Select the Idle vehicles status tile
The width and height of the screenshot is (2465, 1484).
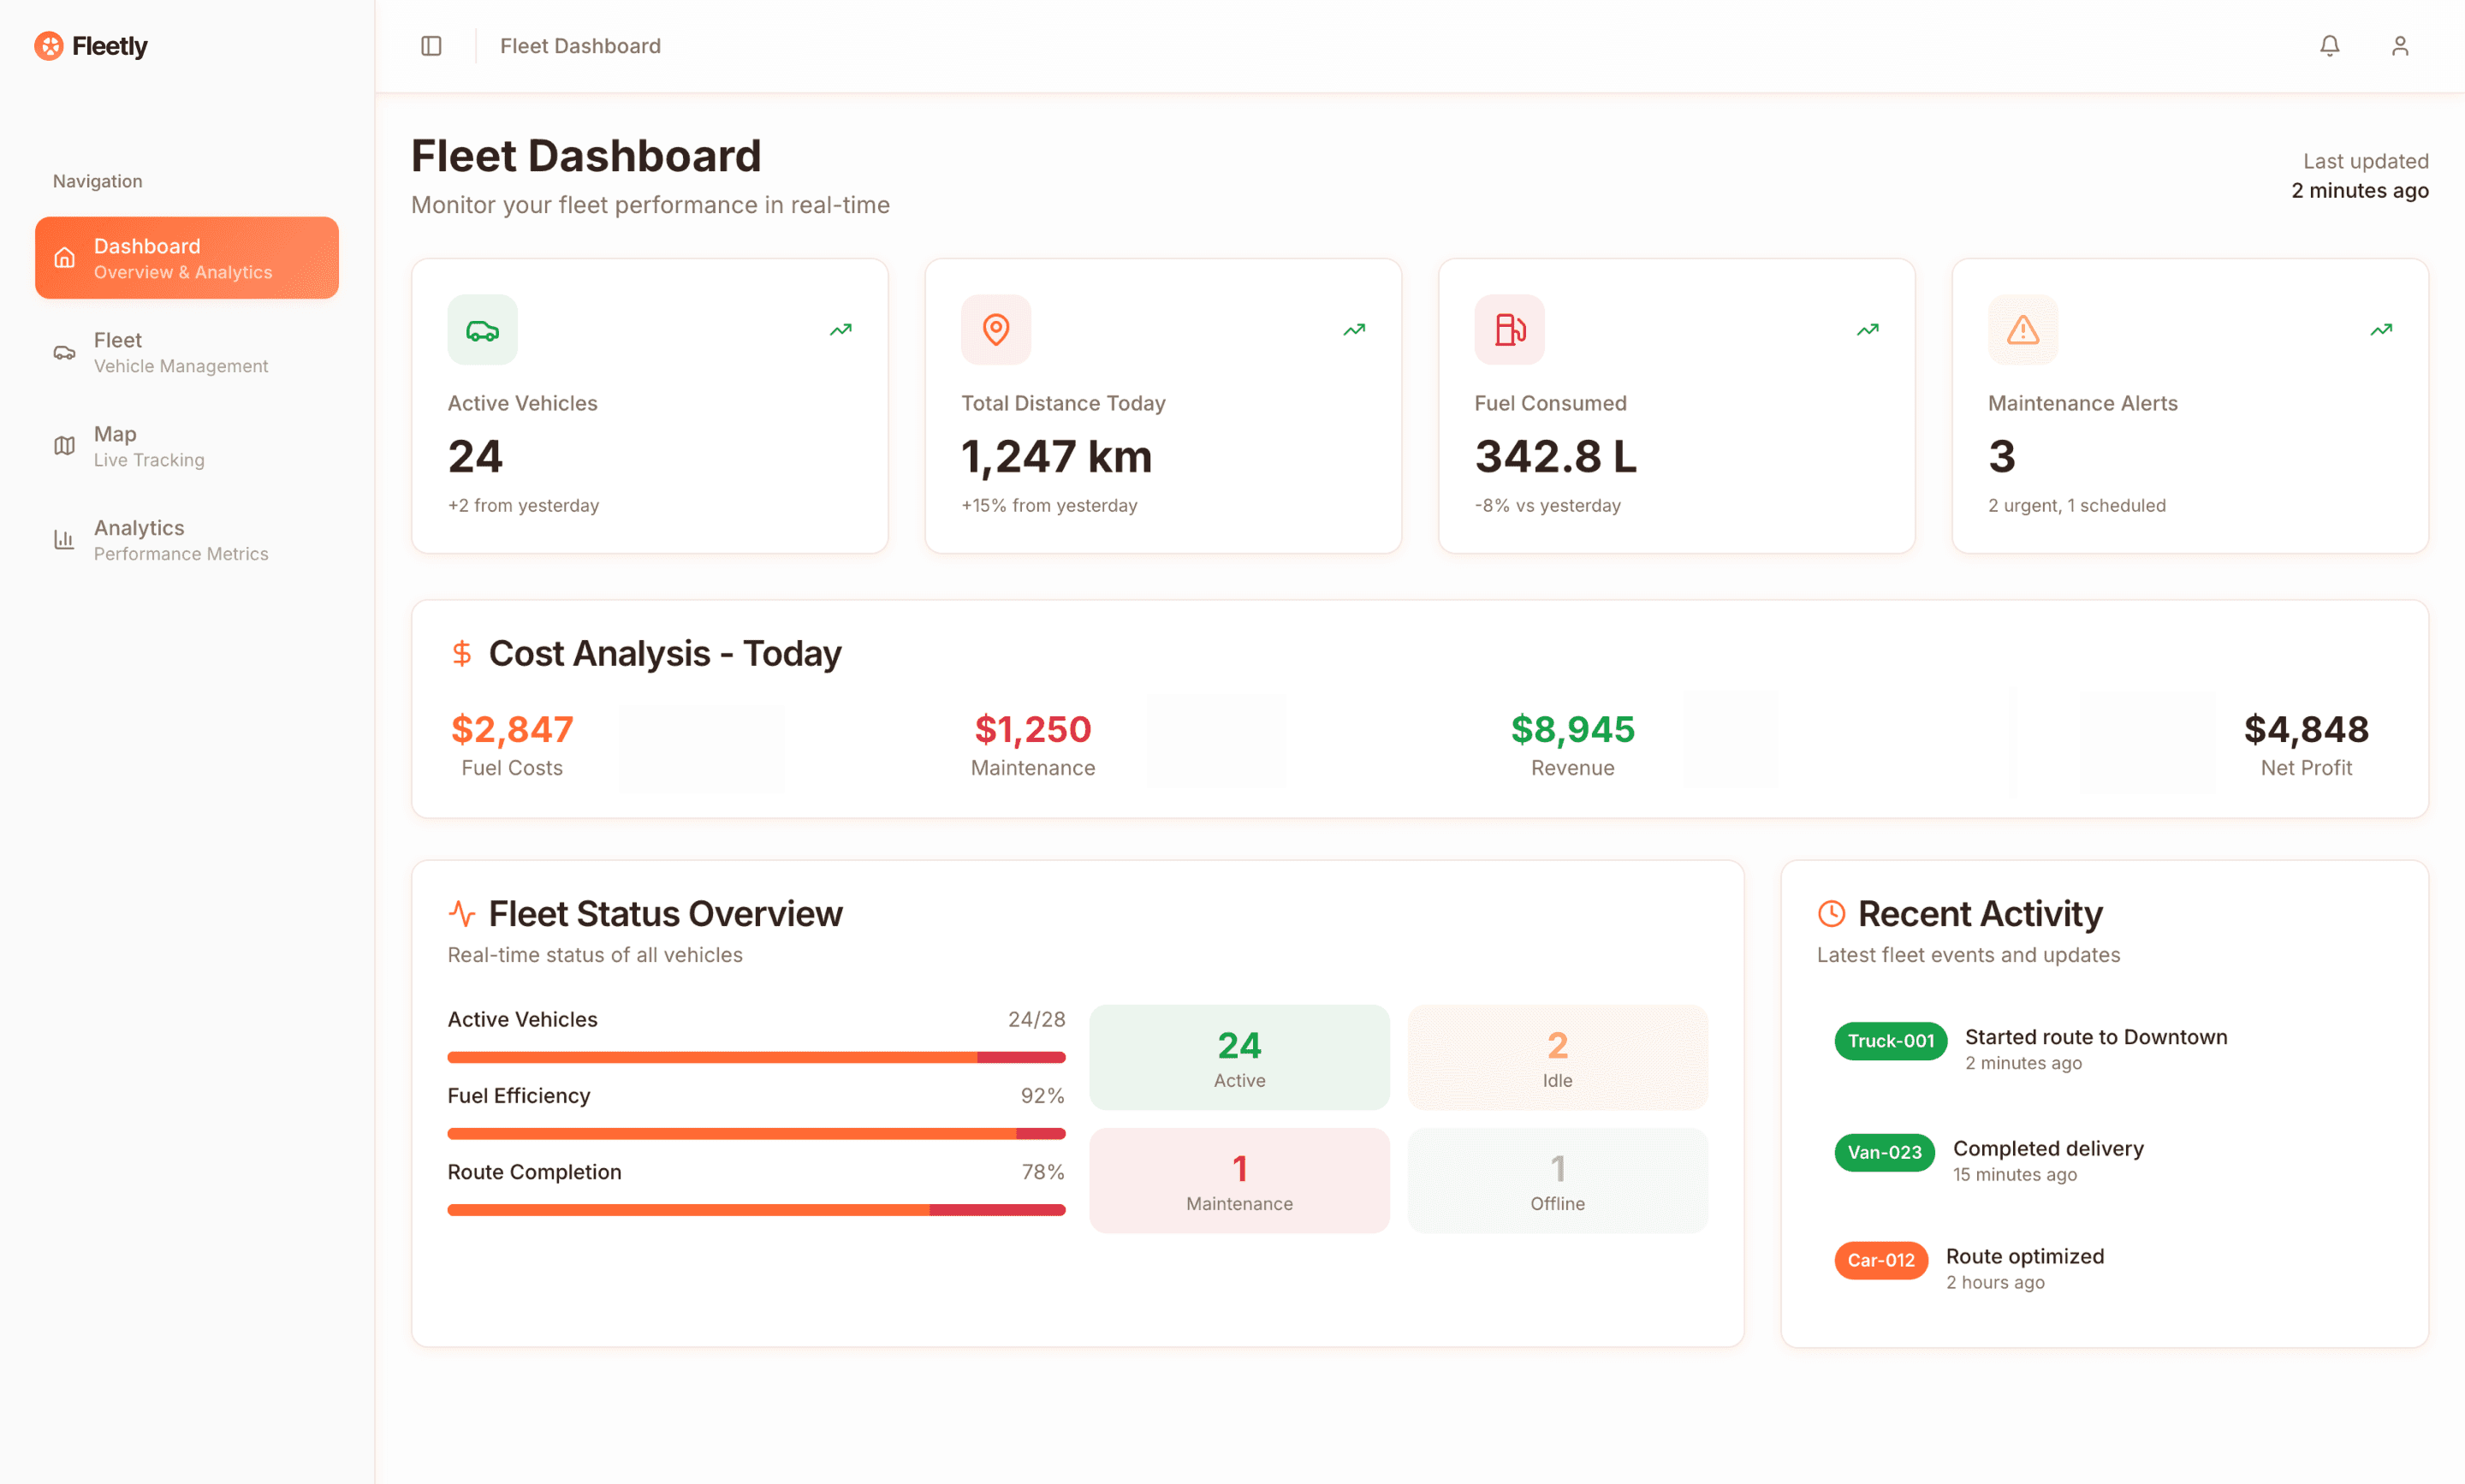(x=1557, y=1058)
